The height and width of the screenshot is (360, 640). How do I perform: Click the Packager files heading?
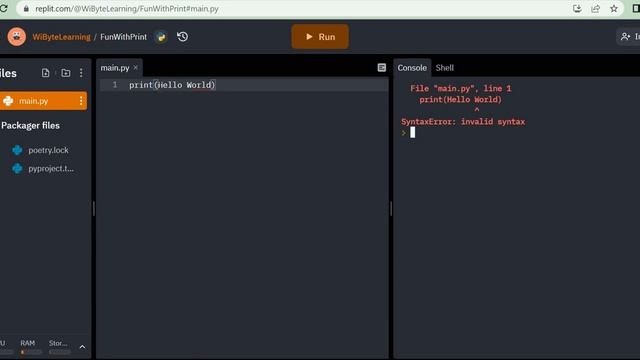30,126
